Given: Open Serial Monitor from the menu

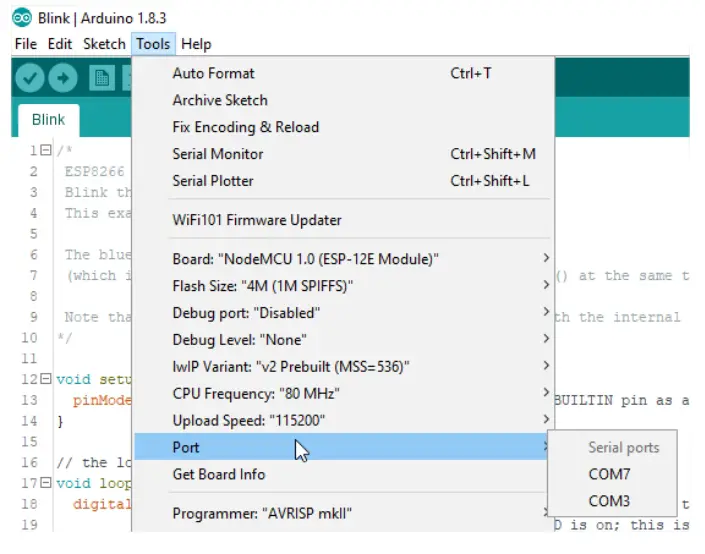Looking at the screenshot, I should pos(344,154).
